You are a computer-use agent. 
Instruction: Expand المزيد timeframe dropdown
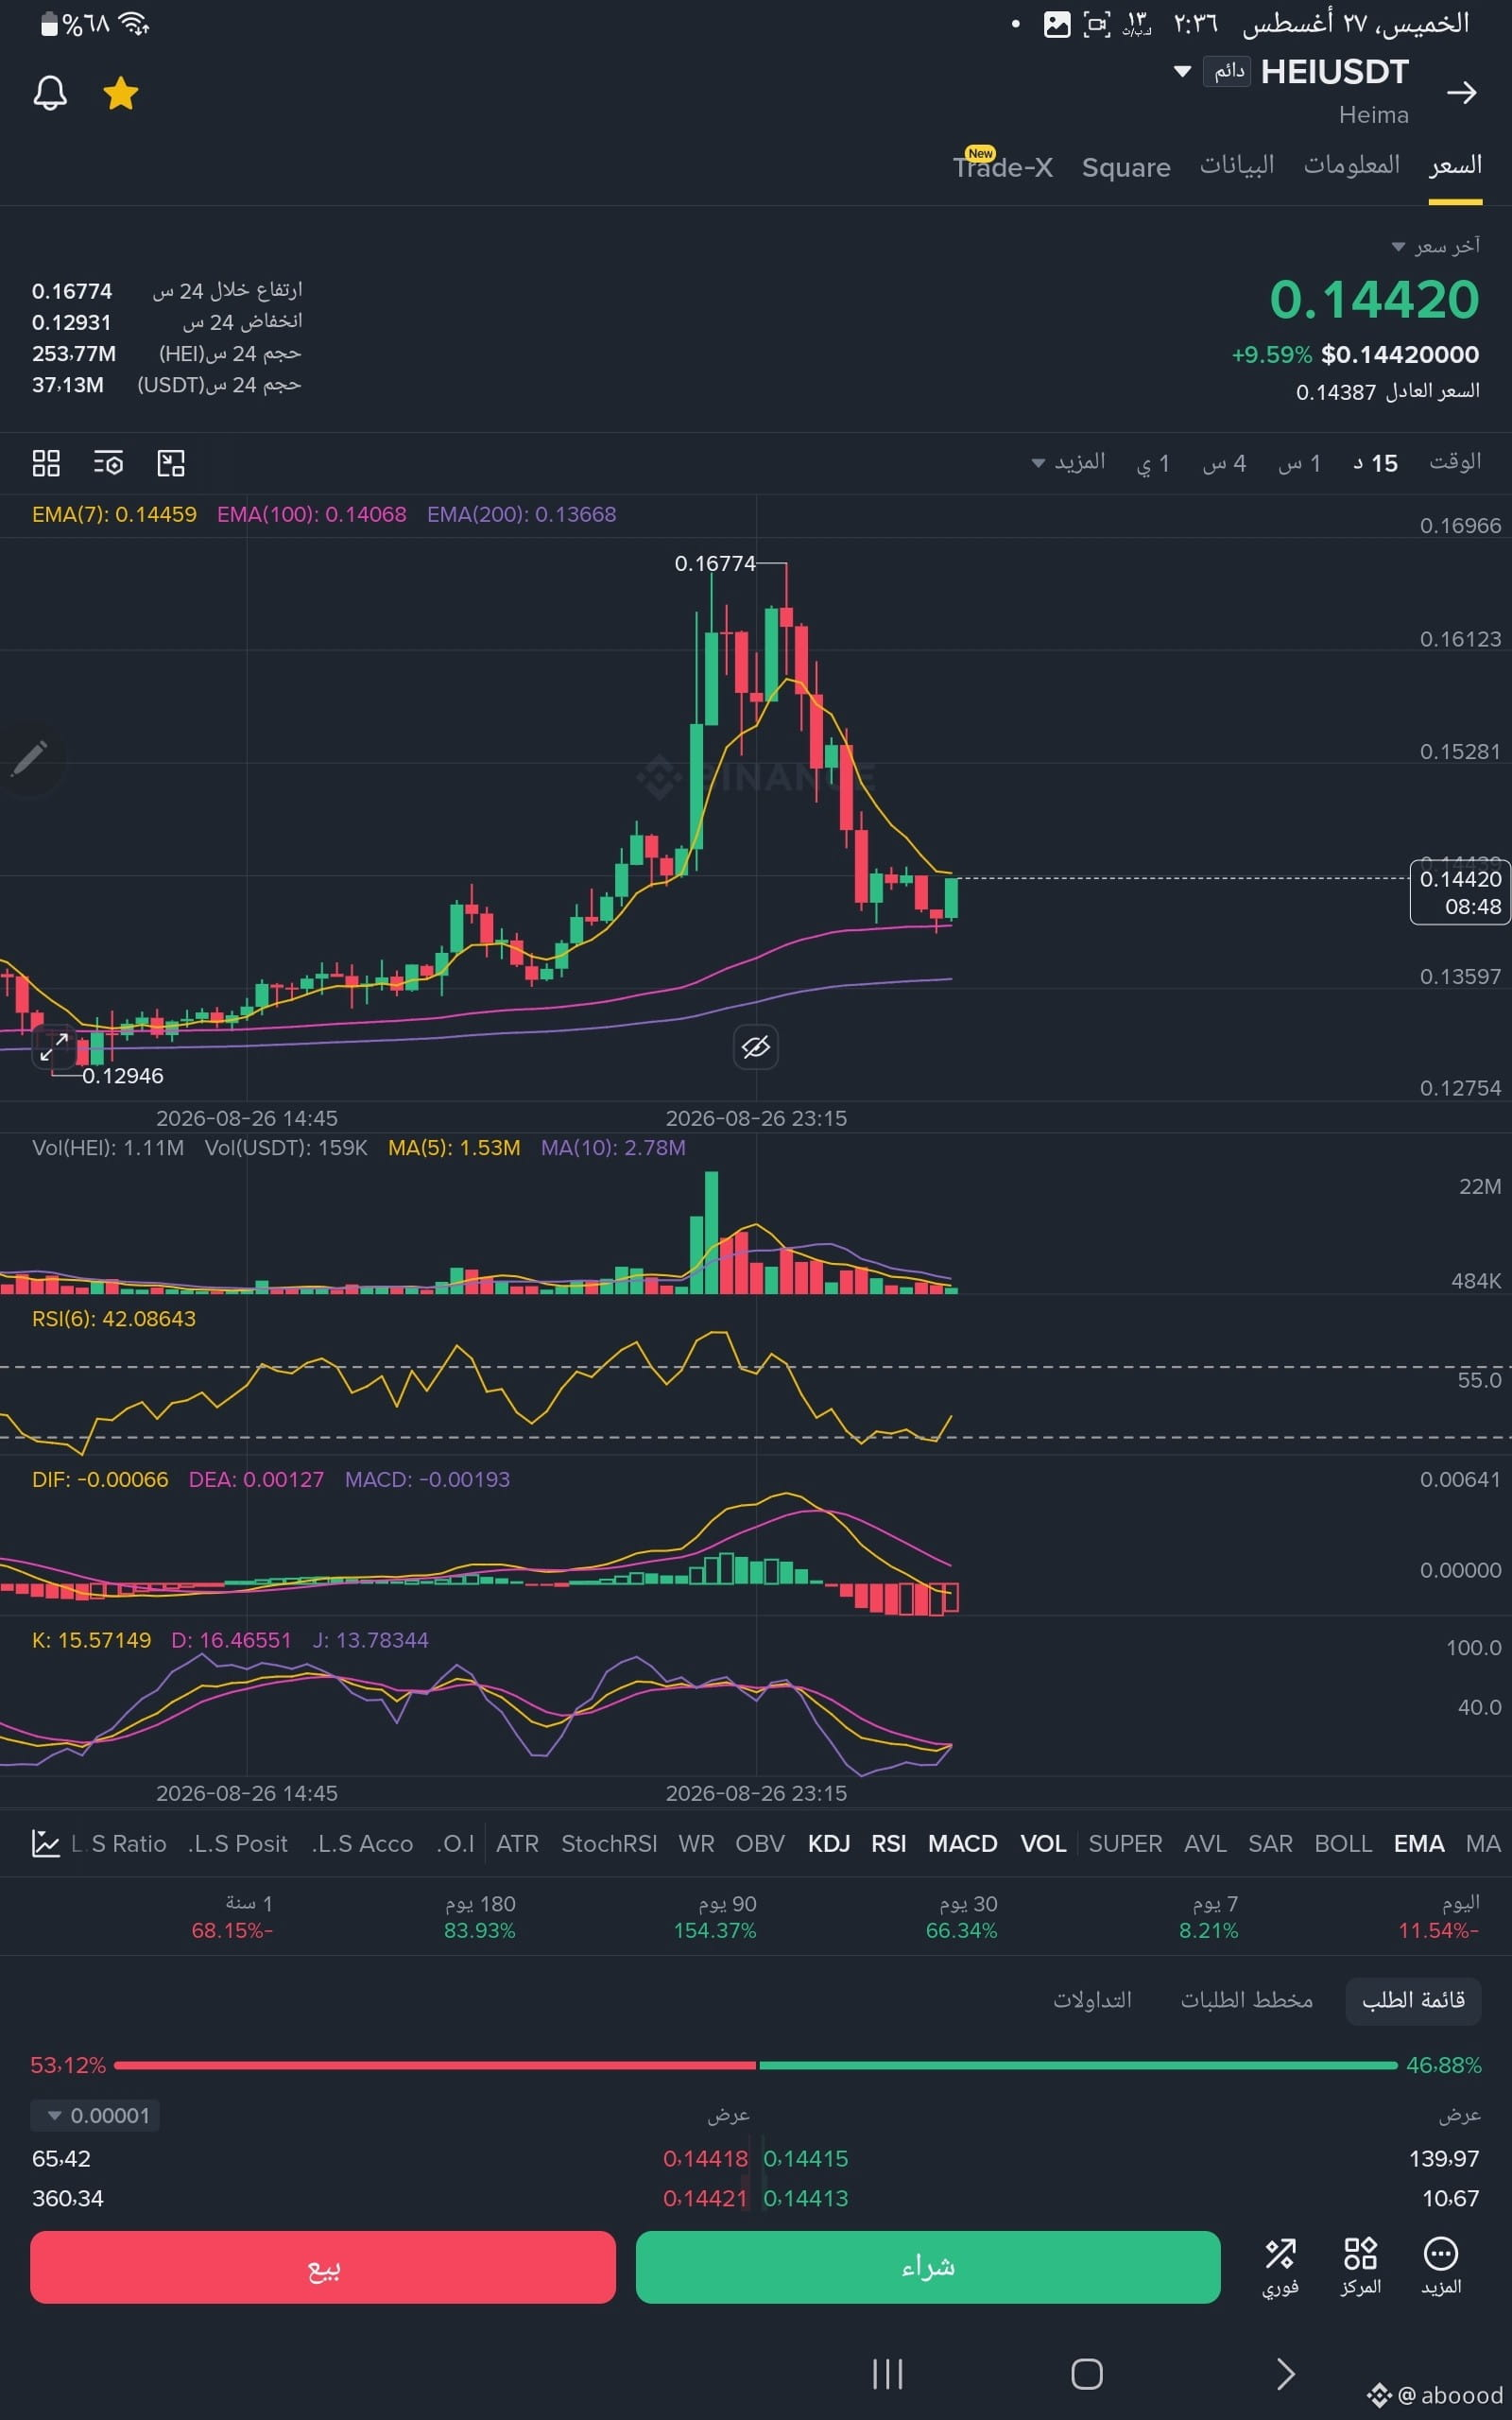click(1068, 462)
